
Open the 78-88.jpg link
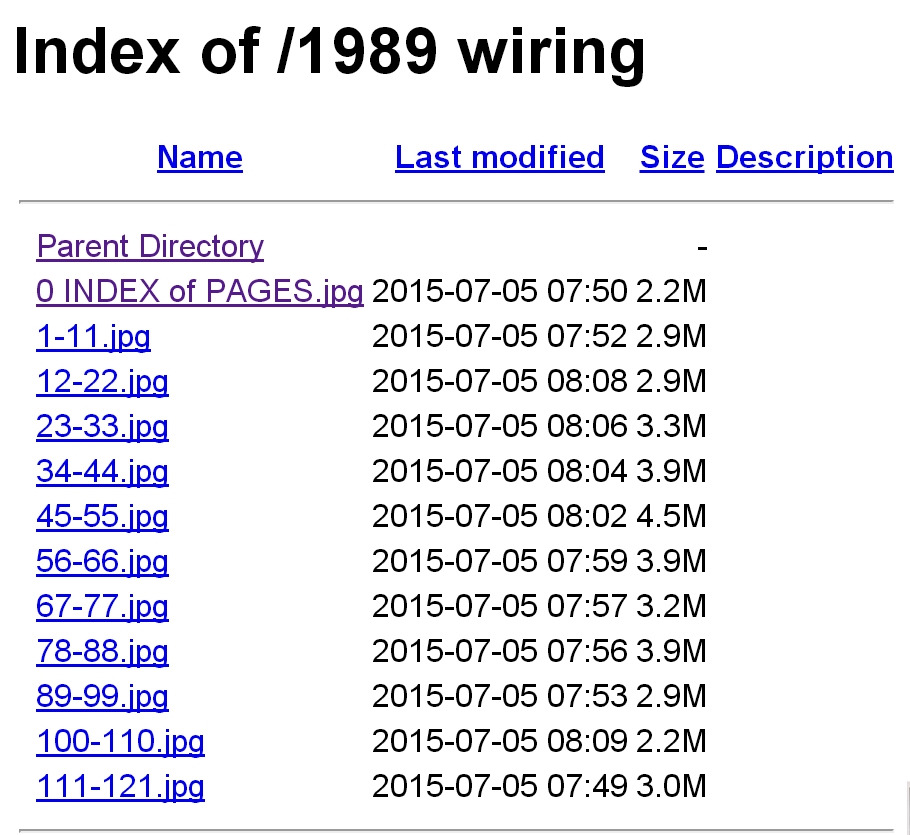102,651
